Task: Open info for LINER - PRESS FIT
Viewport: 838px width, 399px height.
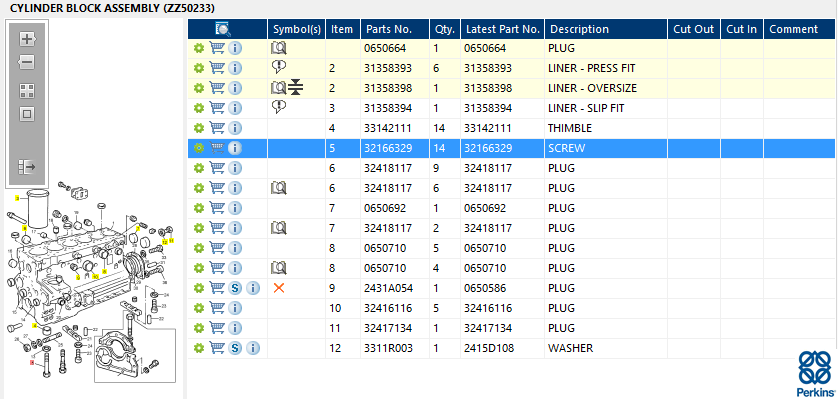Action: [x=235, y=68]
